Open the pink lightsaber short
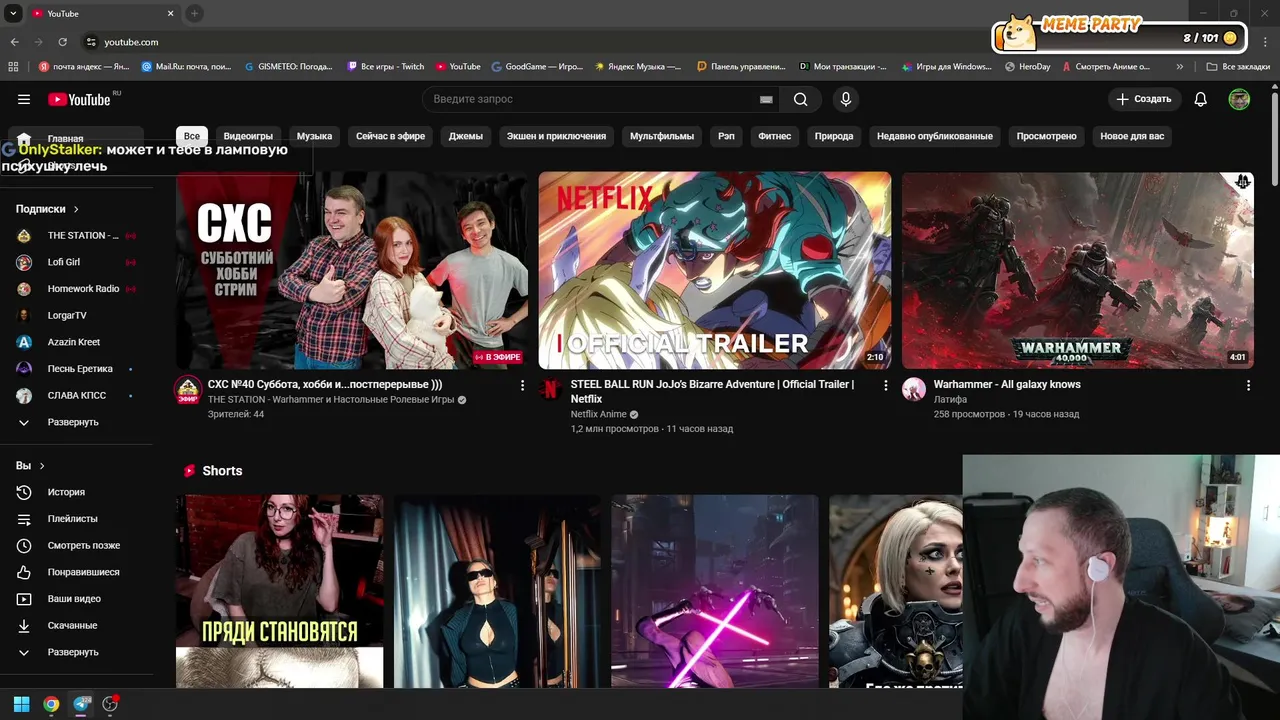1280x720 pixels. [715, 591]
